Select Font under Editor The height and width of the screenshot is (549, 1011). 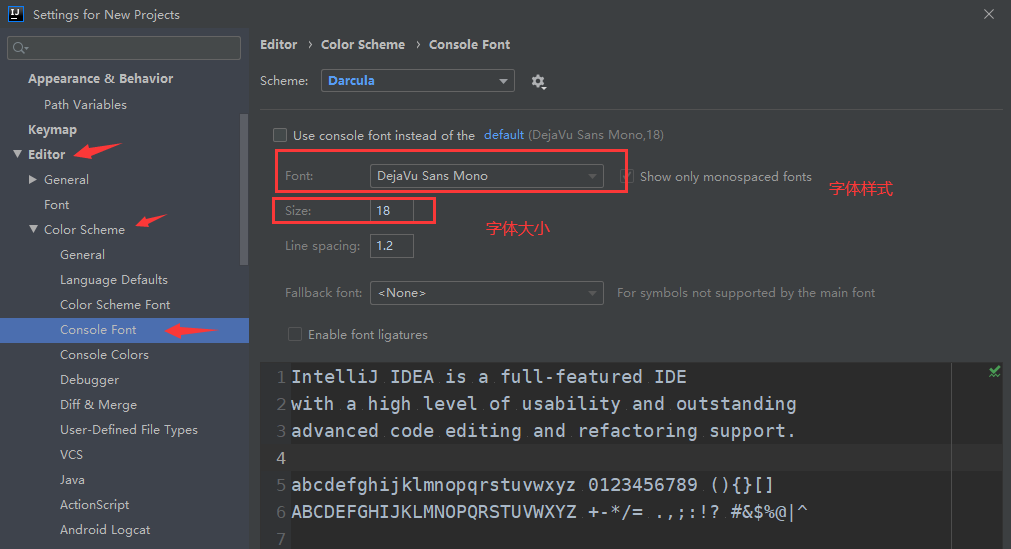point(57,205)
